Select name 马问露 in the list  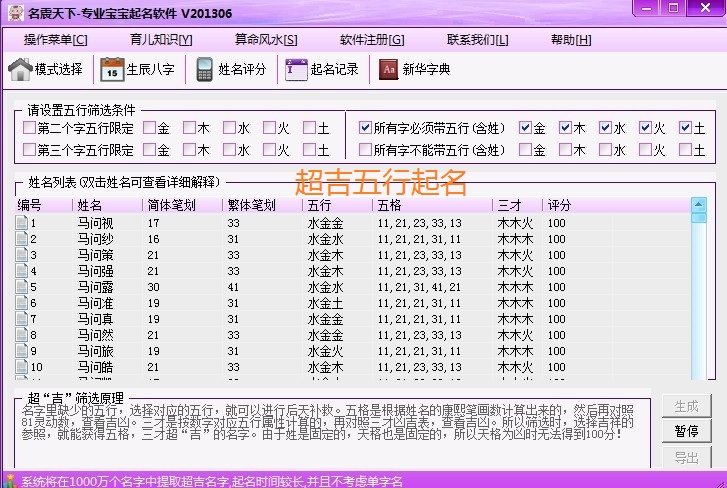(96, 287)
